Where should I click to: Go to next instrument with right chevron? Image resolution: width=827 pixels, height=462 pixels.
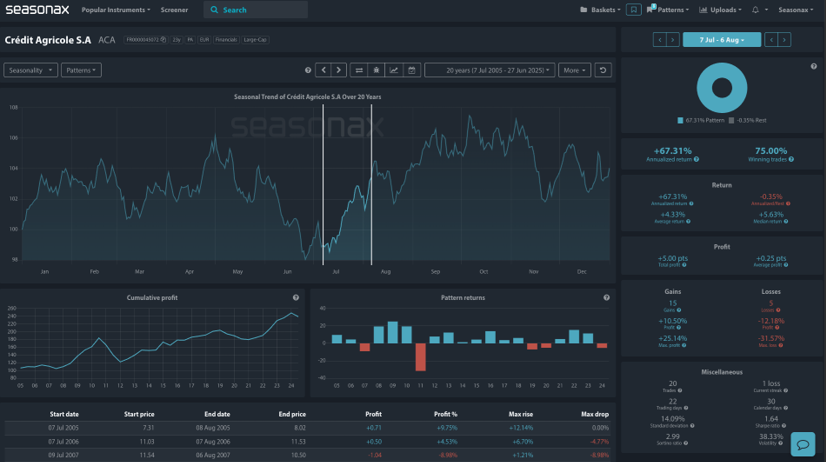pyautogui.click(x=339, y=70)
